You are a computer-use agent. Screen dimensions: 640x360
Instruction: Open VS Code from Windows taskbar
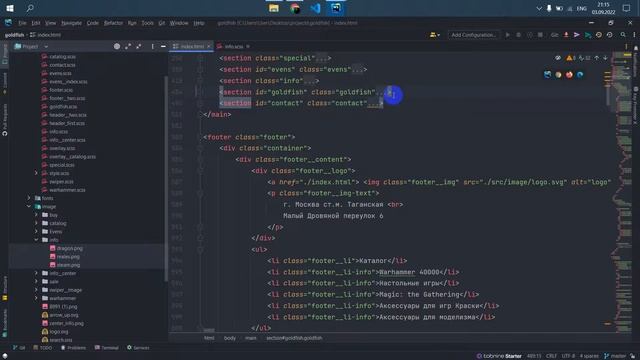coord(316,8)
